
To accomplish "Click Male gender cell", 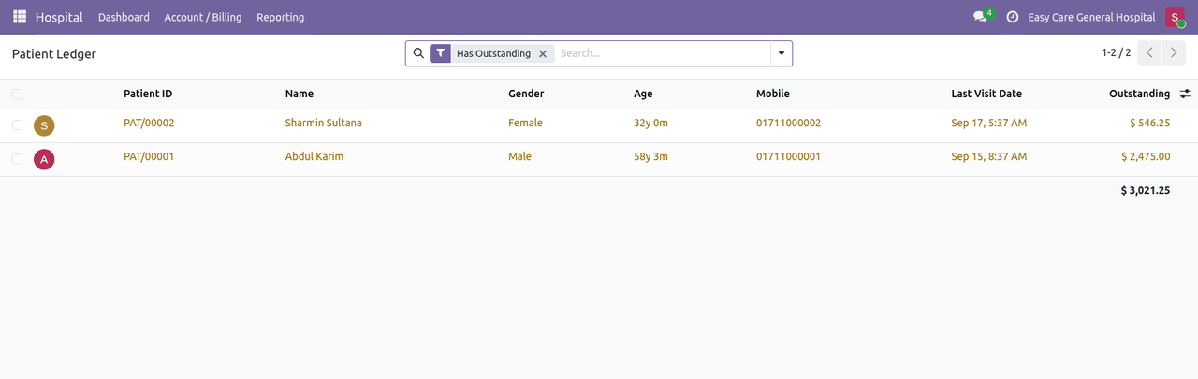I will pyautogui.click(x=520, y=157).
